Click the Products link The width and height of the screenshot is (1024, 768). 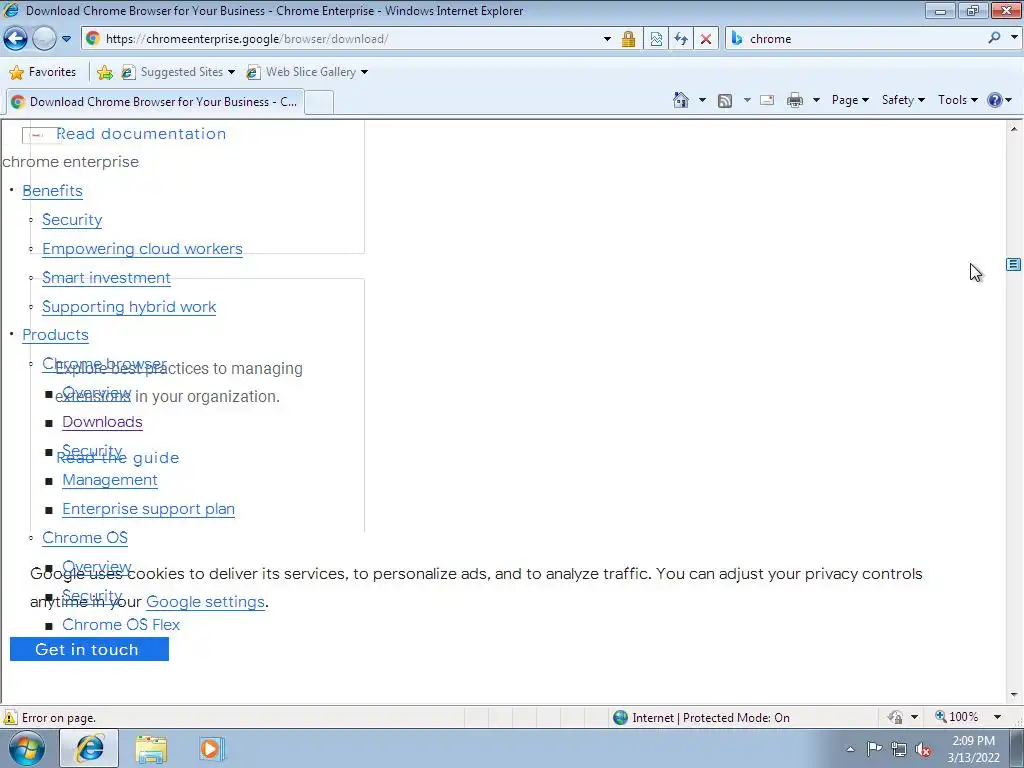click(x=56, y=334)
